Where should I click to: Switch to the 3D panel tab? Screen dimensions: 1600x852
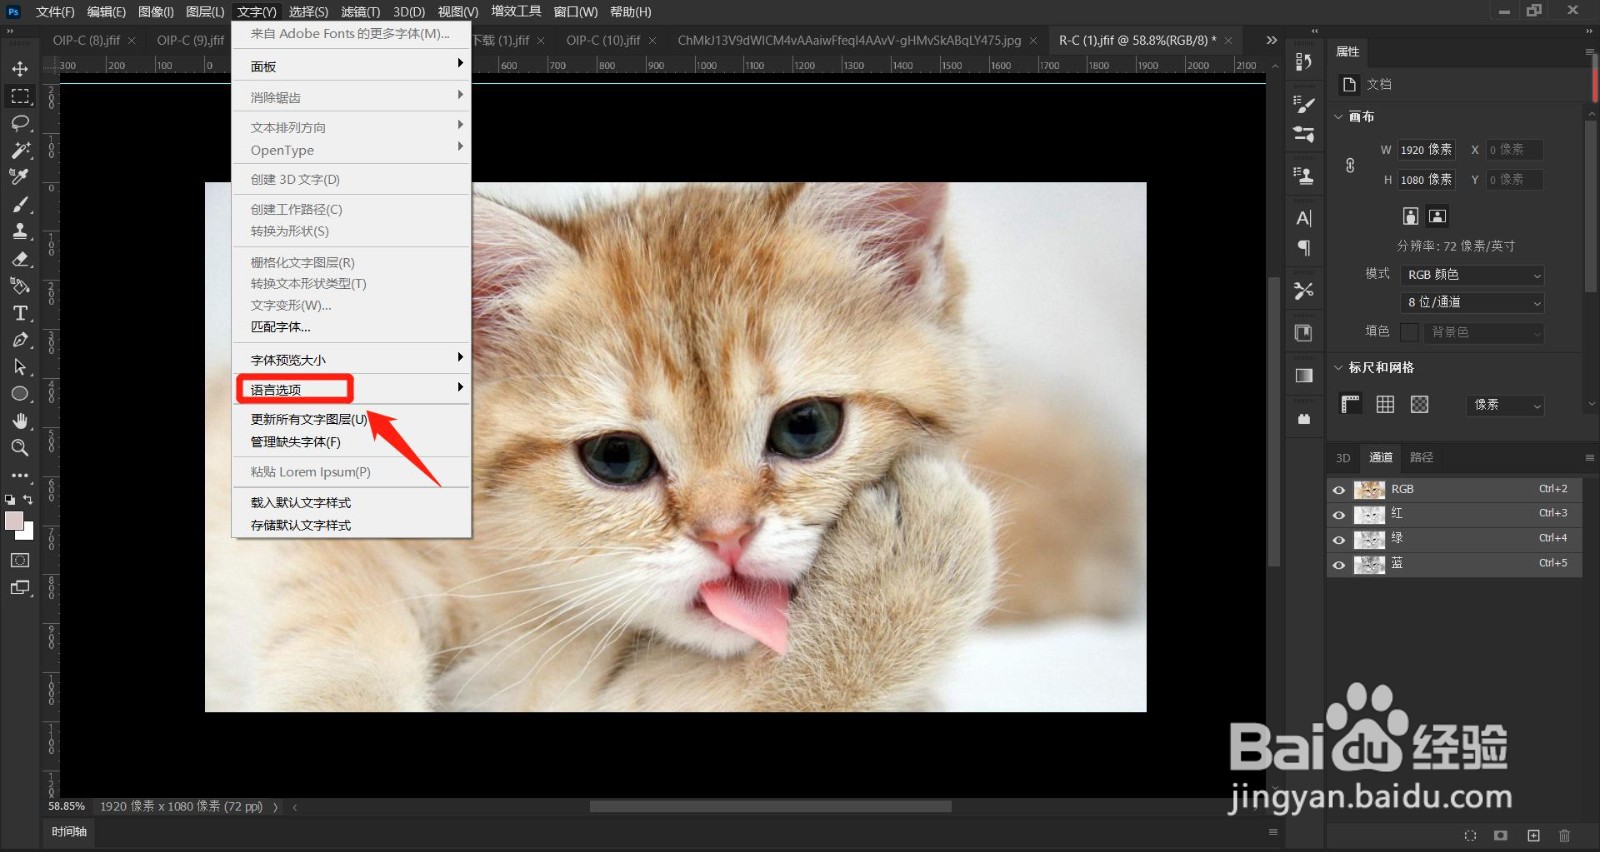click(1343, 458)
